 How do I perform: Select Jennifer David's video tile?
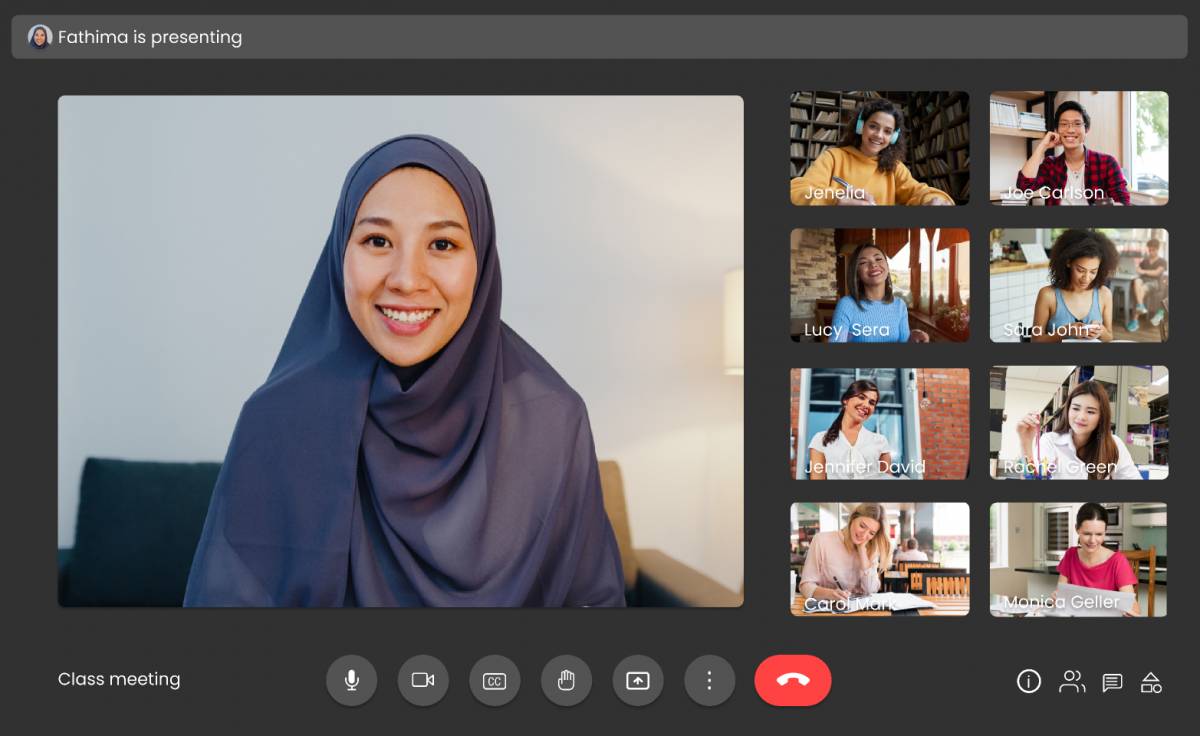(x=879, y=422)
